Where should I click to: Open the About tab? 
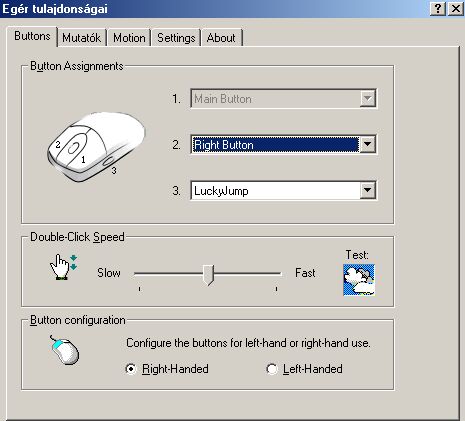click(221, 38)
